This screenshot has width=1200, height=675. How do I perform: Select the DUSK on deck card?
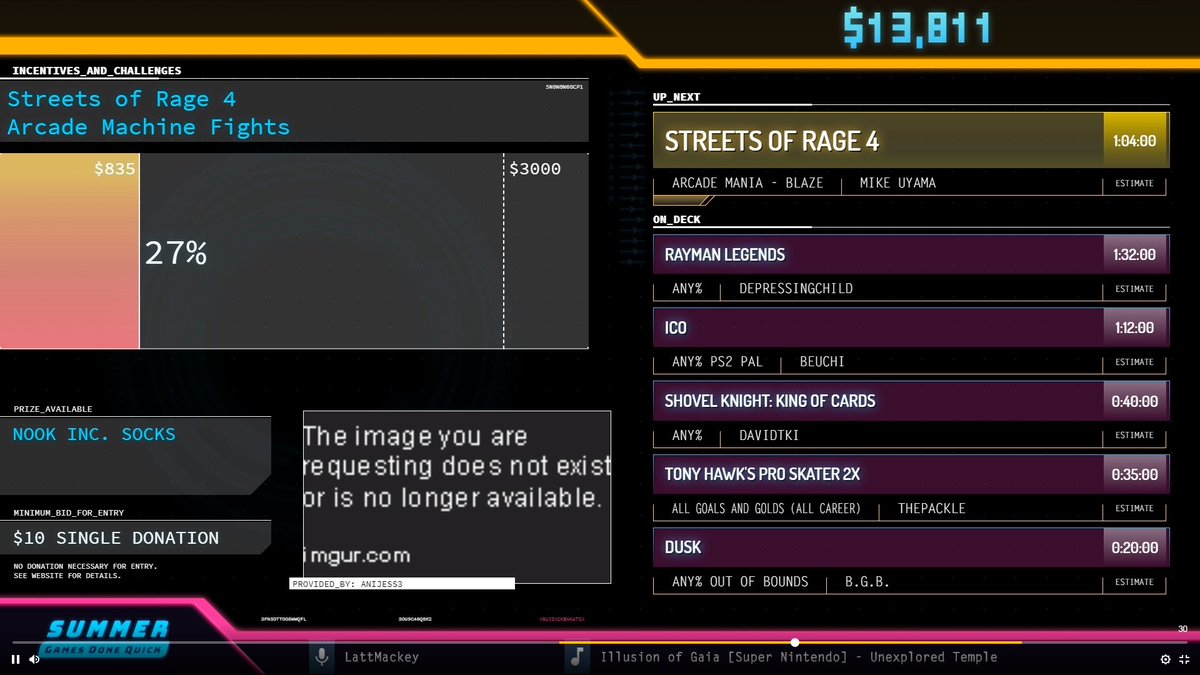910,547
